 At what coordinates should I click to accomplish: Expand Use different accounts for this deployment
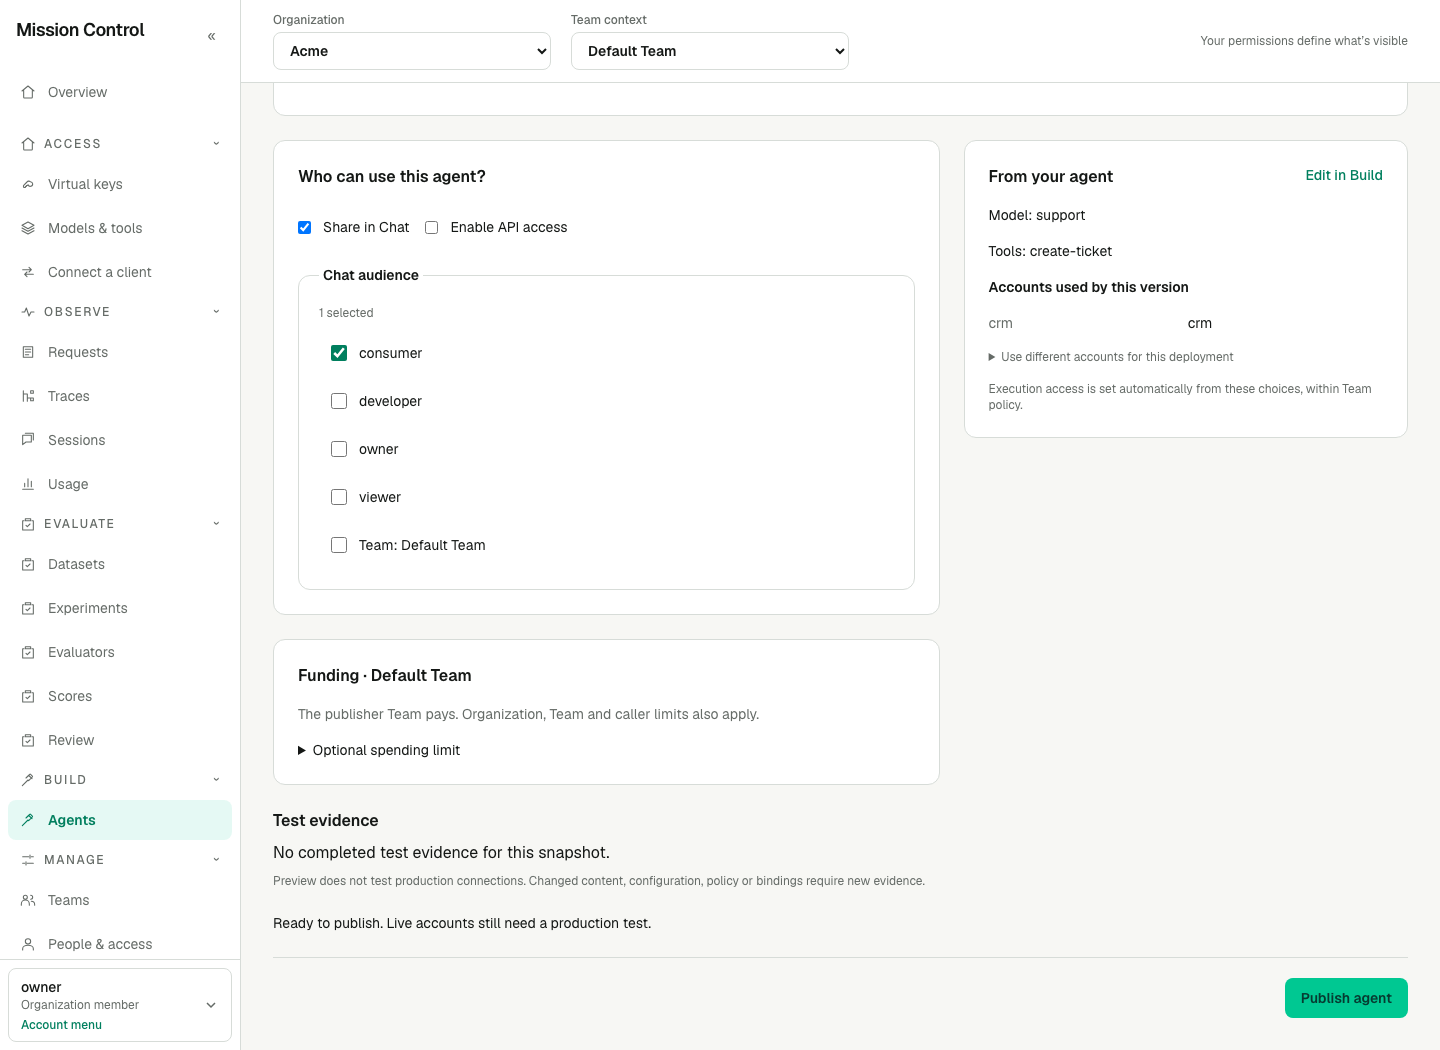click(1111, 357)
